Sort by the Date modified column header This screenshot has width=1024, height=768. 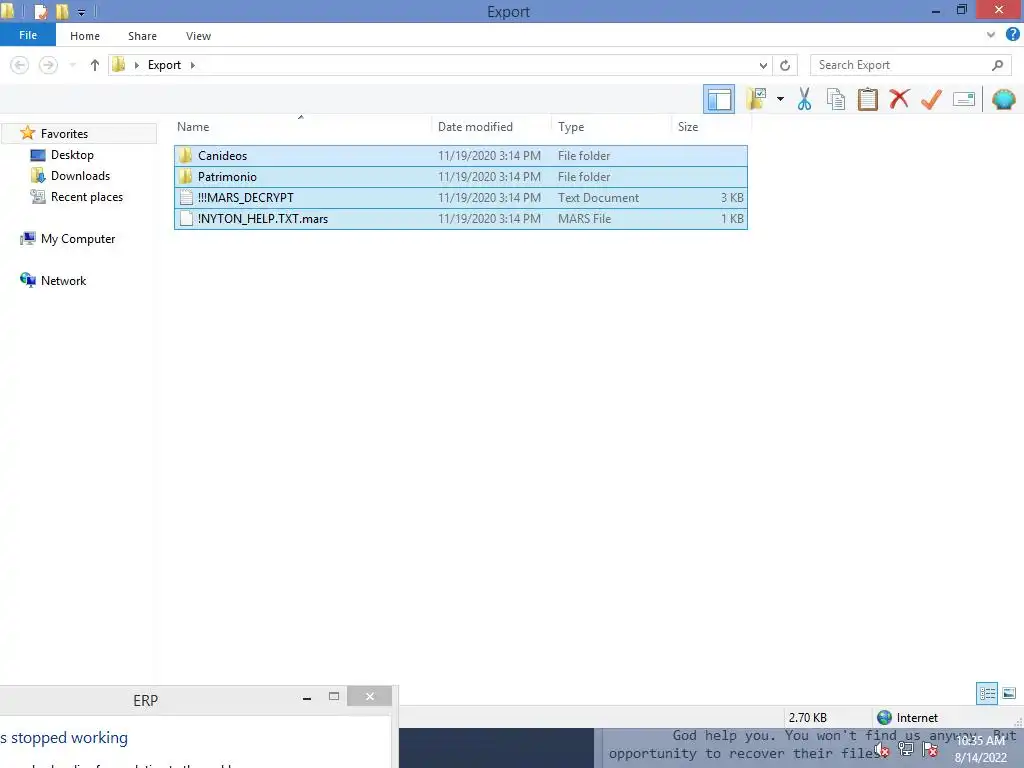pos(491,127)
